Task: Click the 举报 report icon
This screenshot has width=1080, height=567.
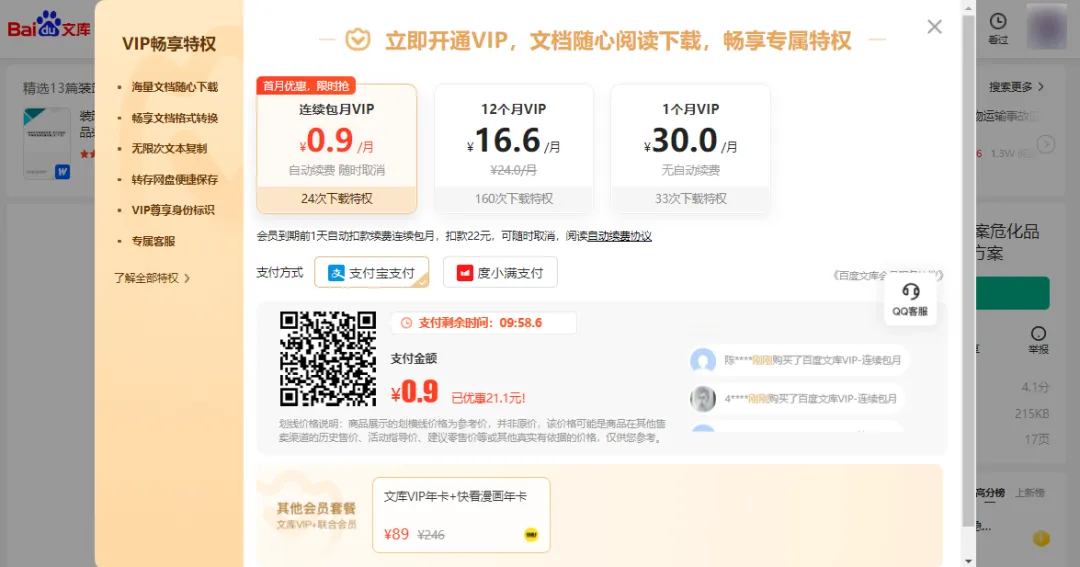Action: point(1038,333)
